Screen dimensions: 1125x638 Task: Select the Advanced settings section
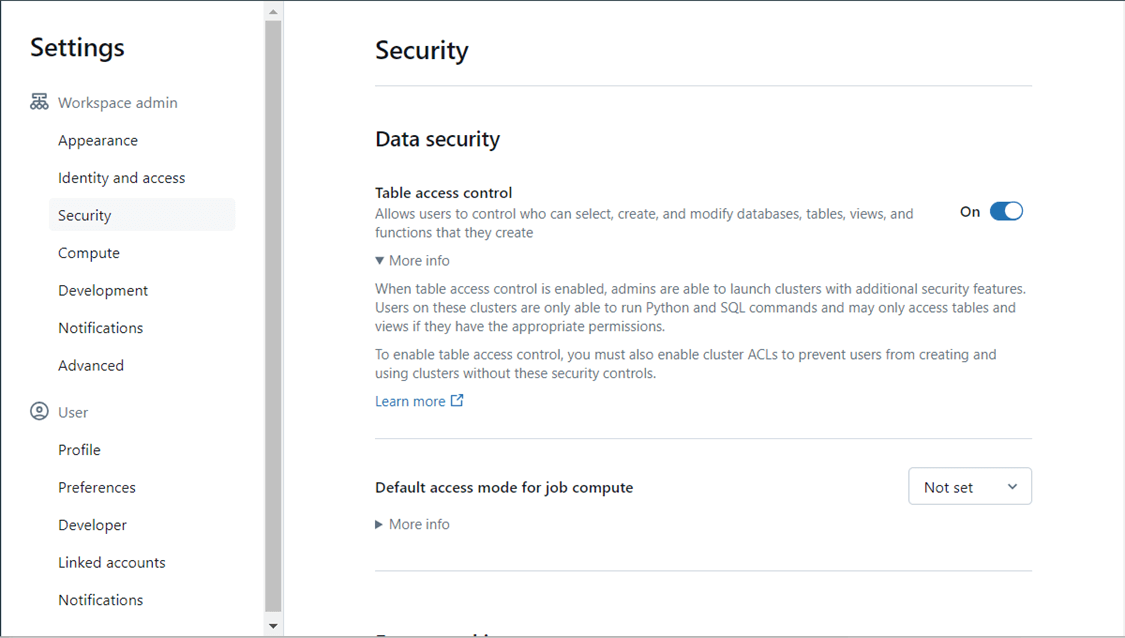coord(91,365)
